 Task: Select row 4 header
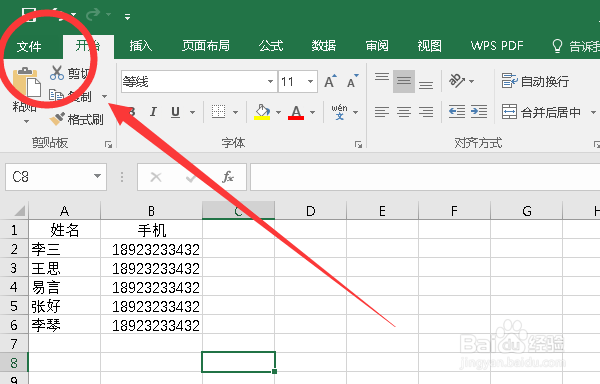(x=14, y=287)
